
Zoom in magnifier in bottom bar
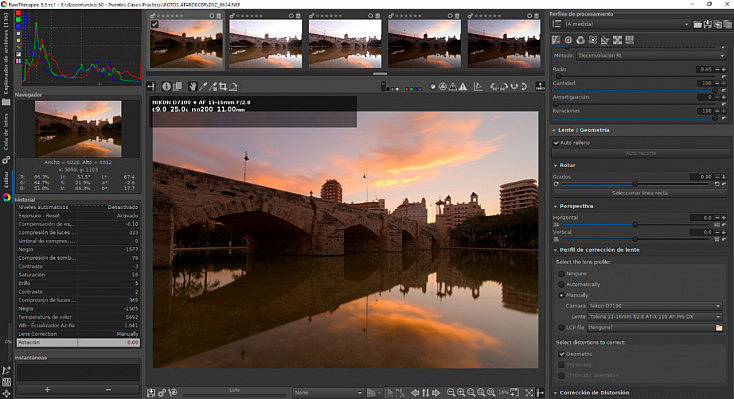461,392
